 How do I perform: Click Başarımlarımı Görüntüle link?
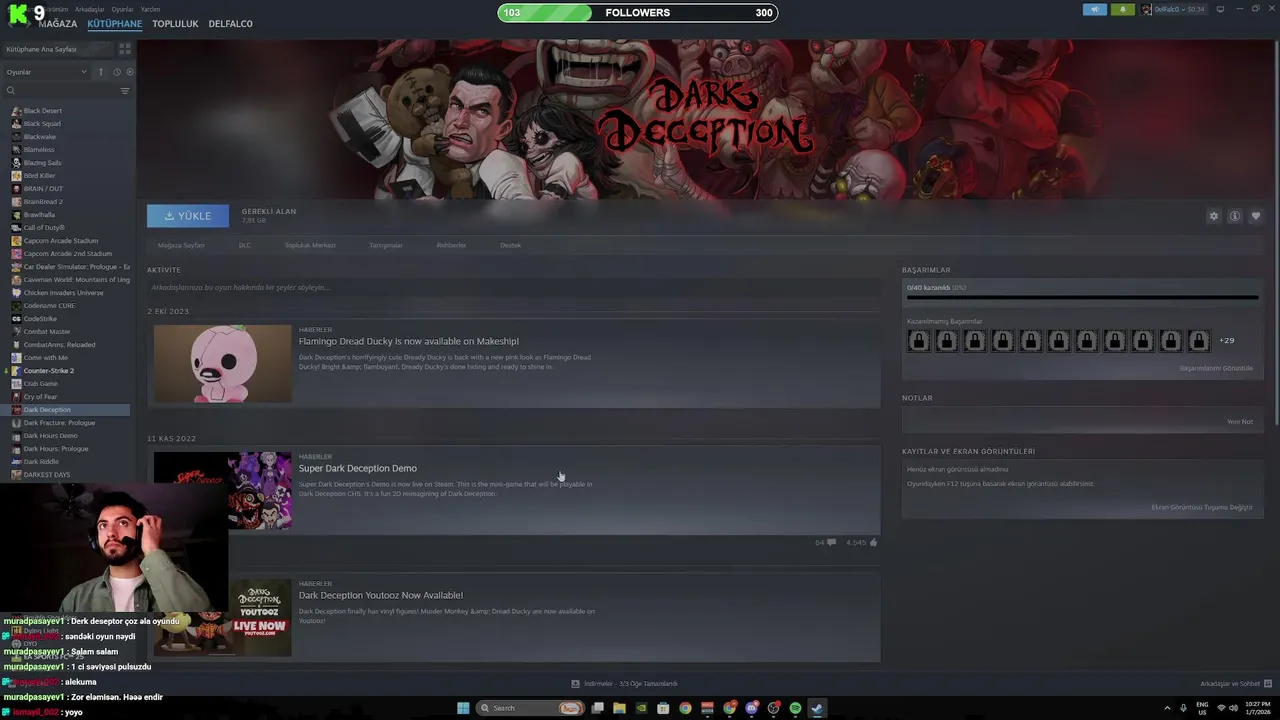1216,368
